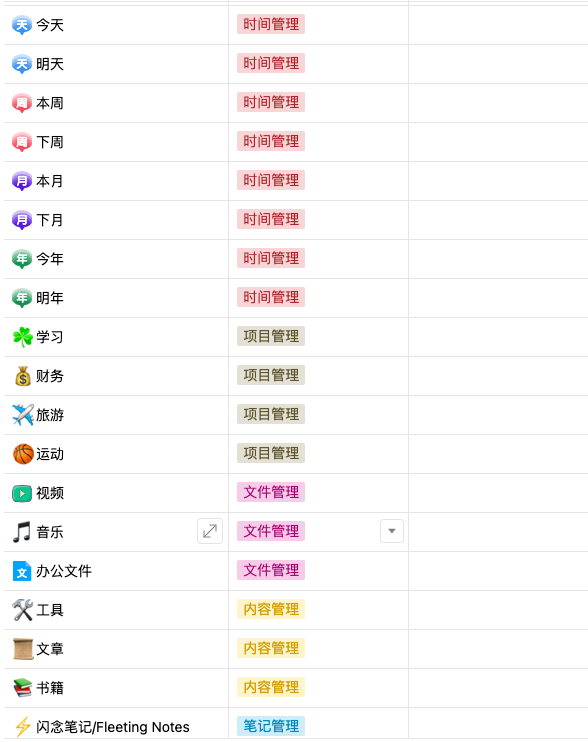The width and height of the screenshot is (588, 742).
Task: Click the books icon next to 书籍
Action: 22,688
